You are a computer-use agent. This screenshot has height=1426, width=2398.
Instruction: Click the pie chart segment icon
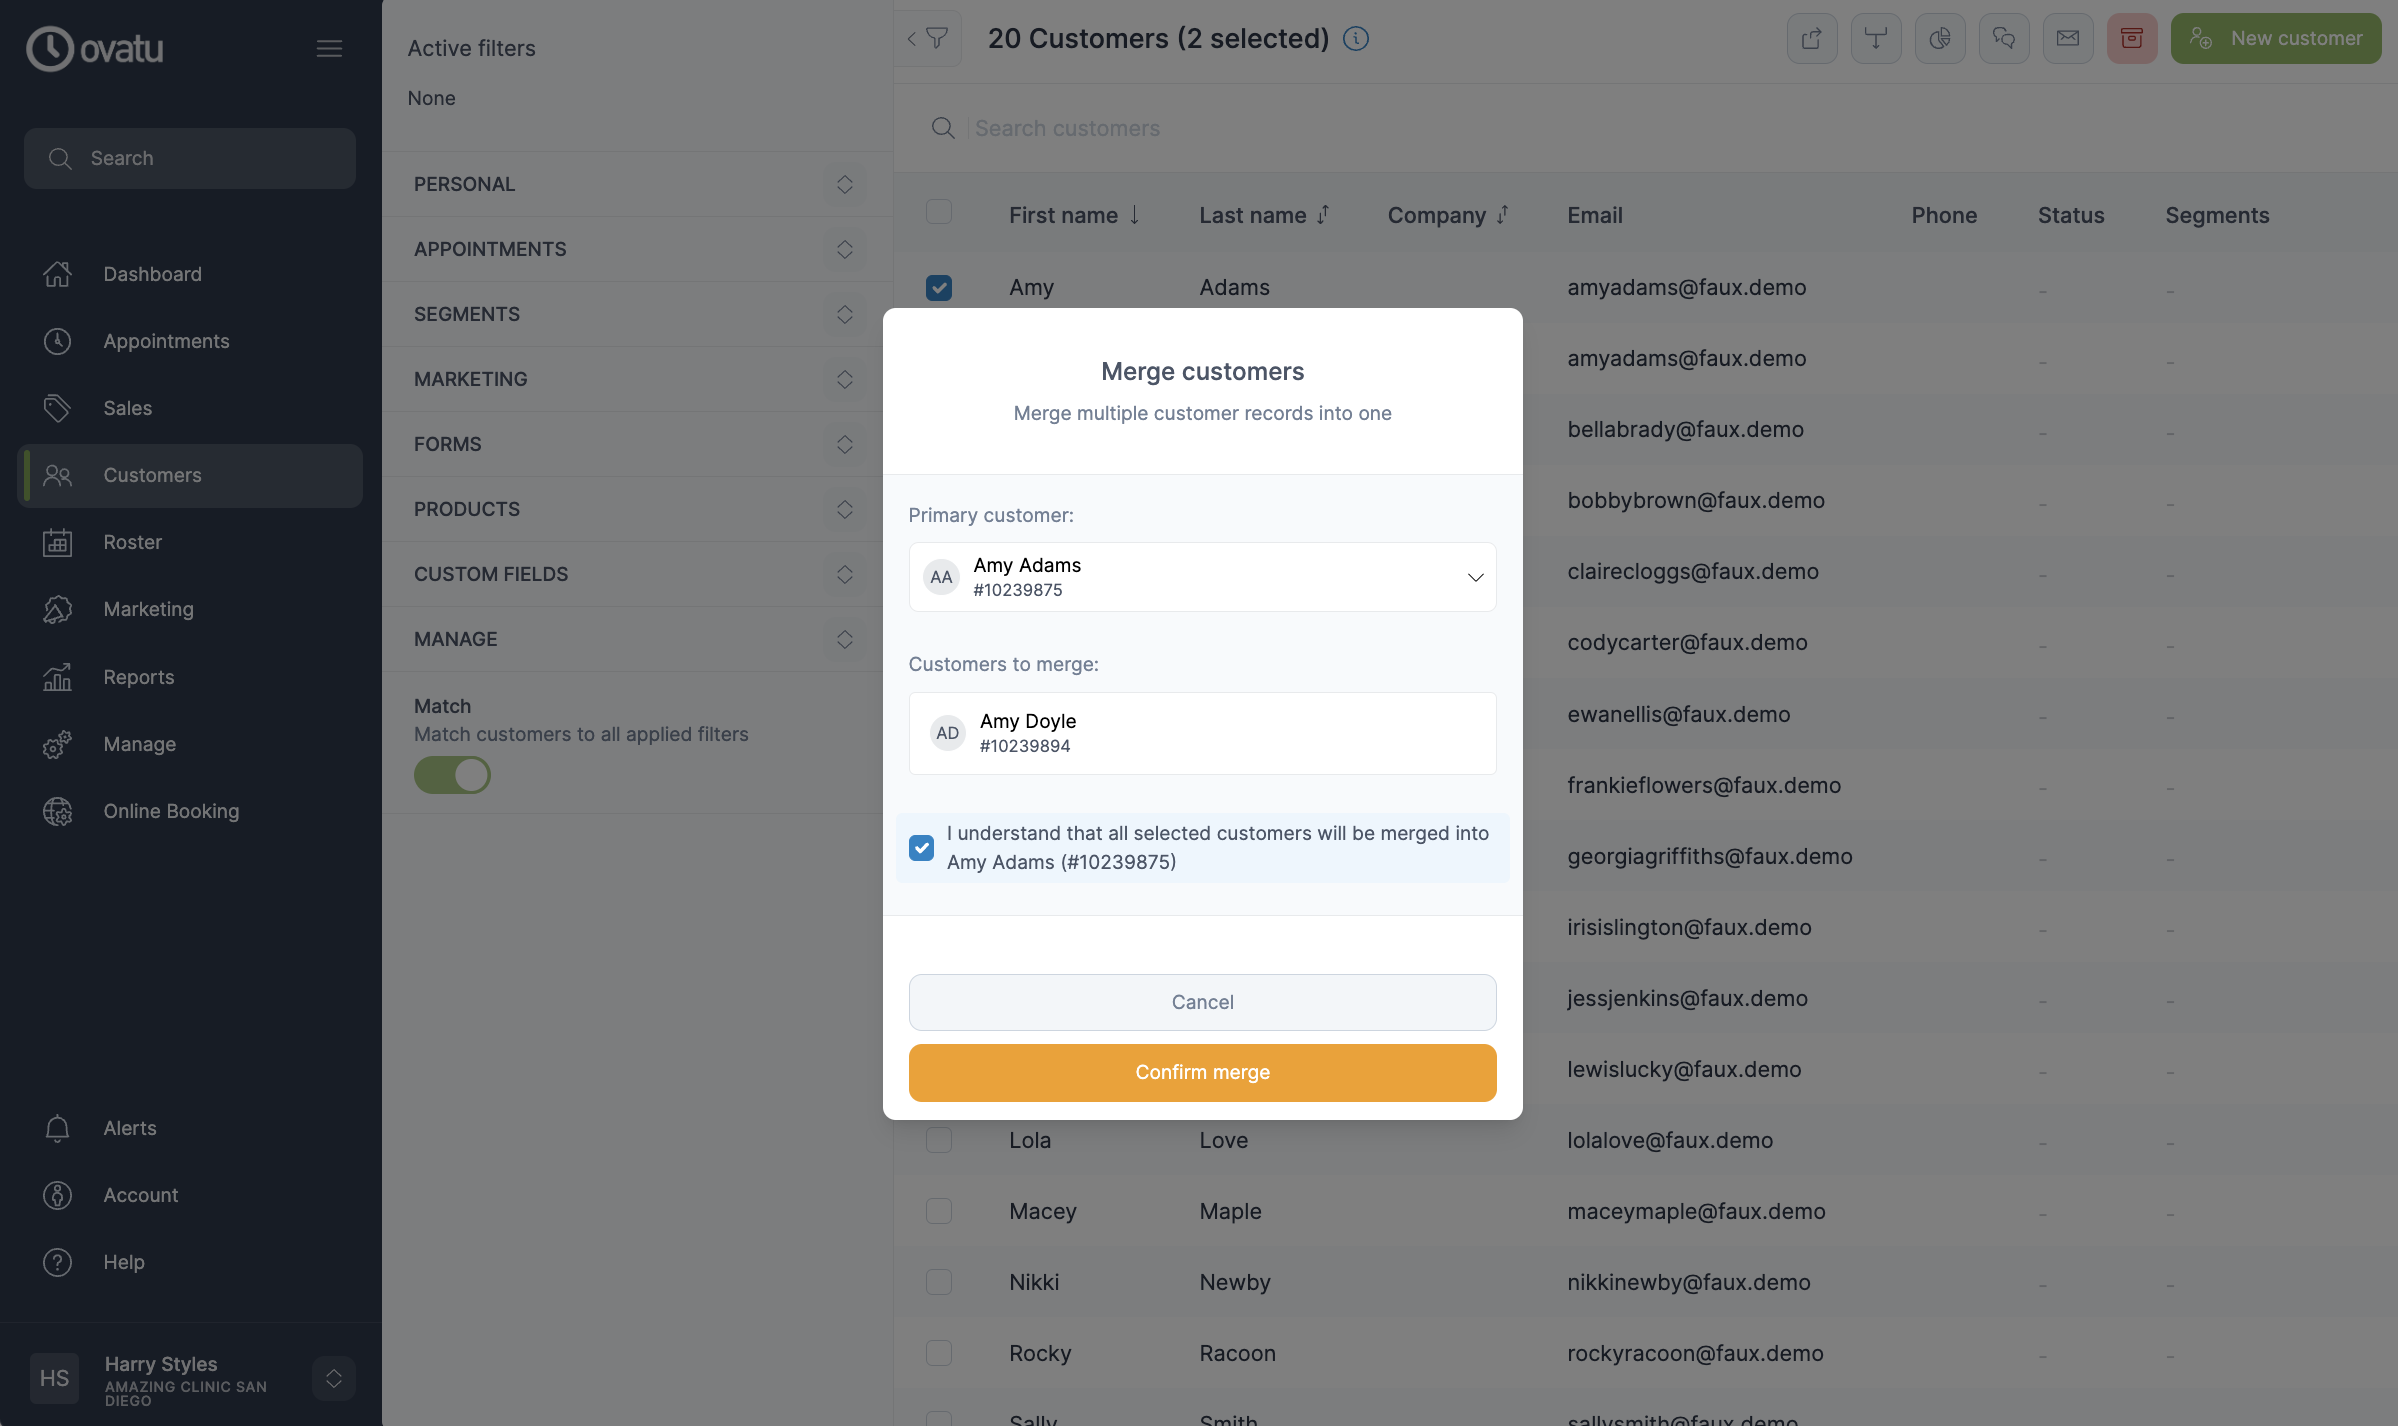tap(1939, 39)
